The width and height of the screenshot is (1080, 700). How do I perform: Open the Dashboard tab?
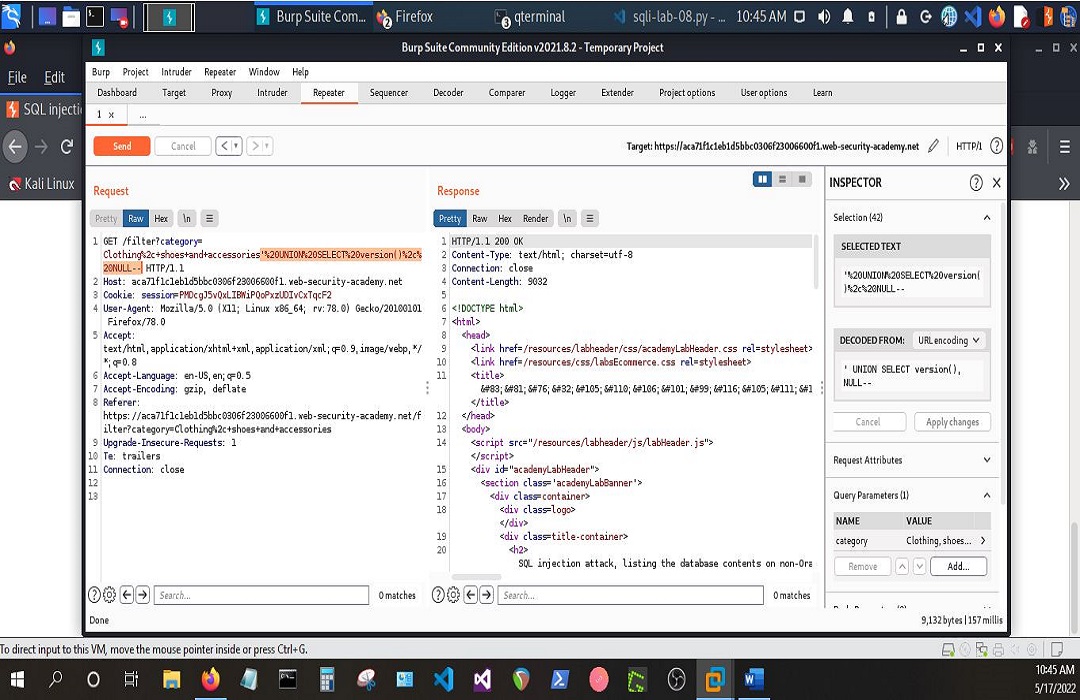(116, 92)
